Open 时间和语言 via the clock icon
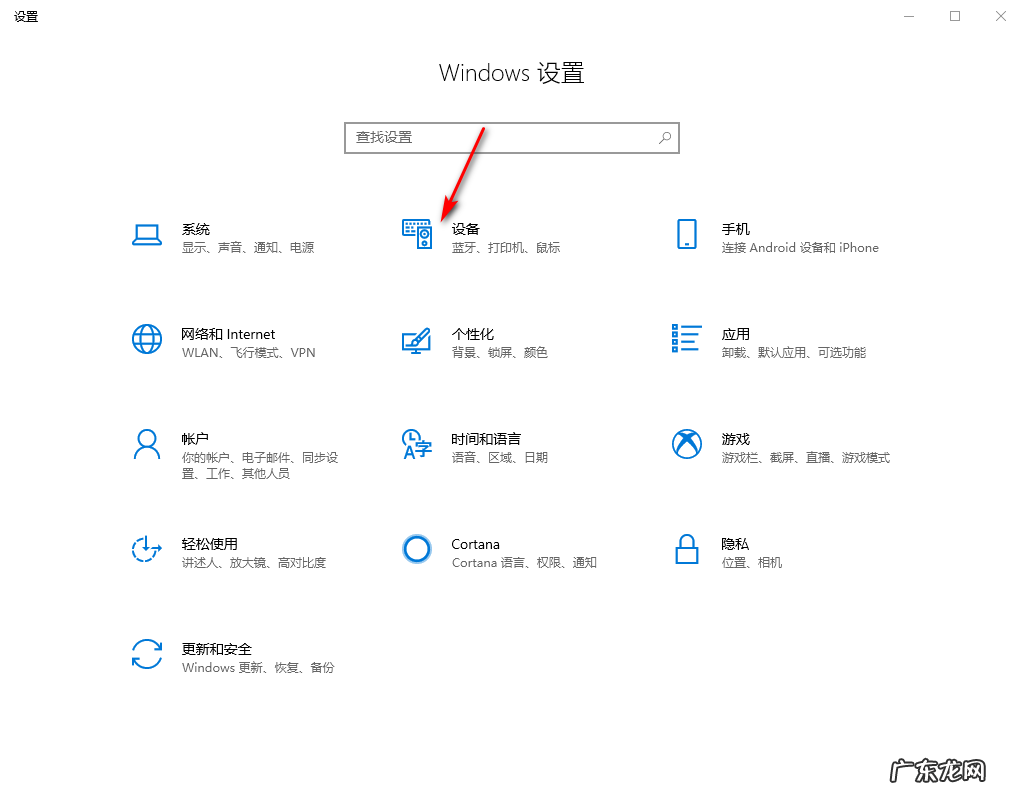This screenshot has width=1024, height=800. coord(417,445)
